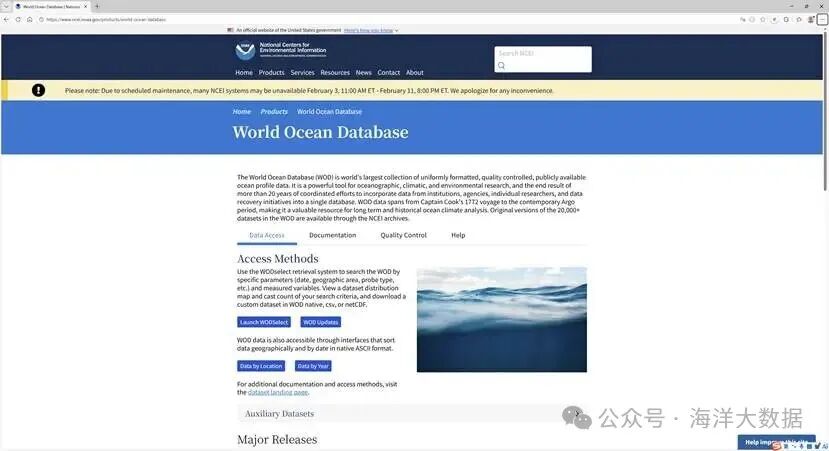
Task: Open Products in the navigation menu
Action: tap(271, 73)
